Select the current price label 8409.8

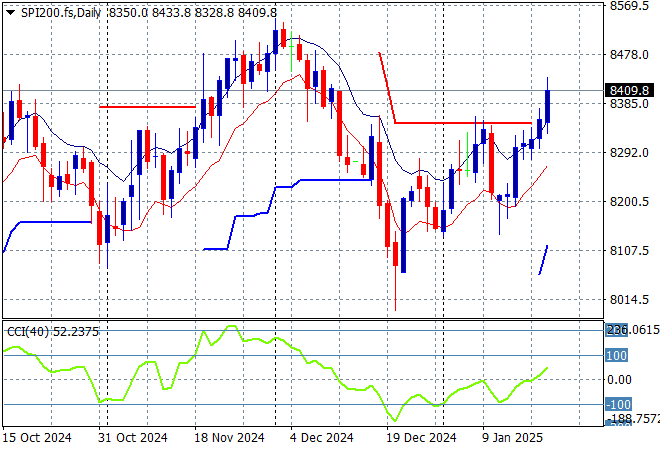(629, 91)
